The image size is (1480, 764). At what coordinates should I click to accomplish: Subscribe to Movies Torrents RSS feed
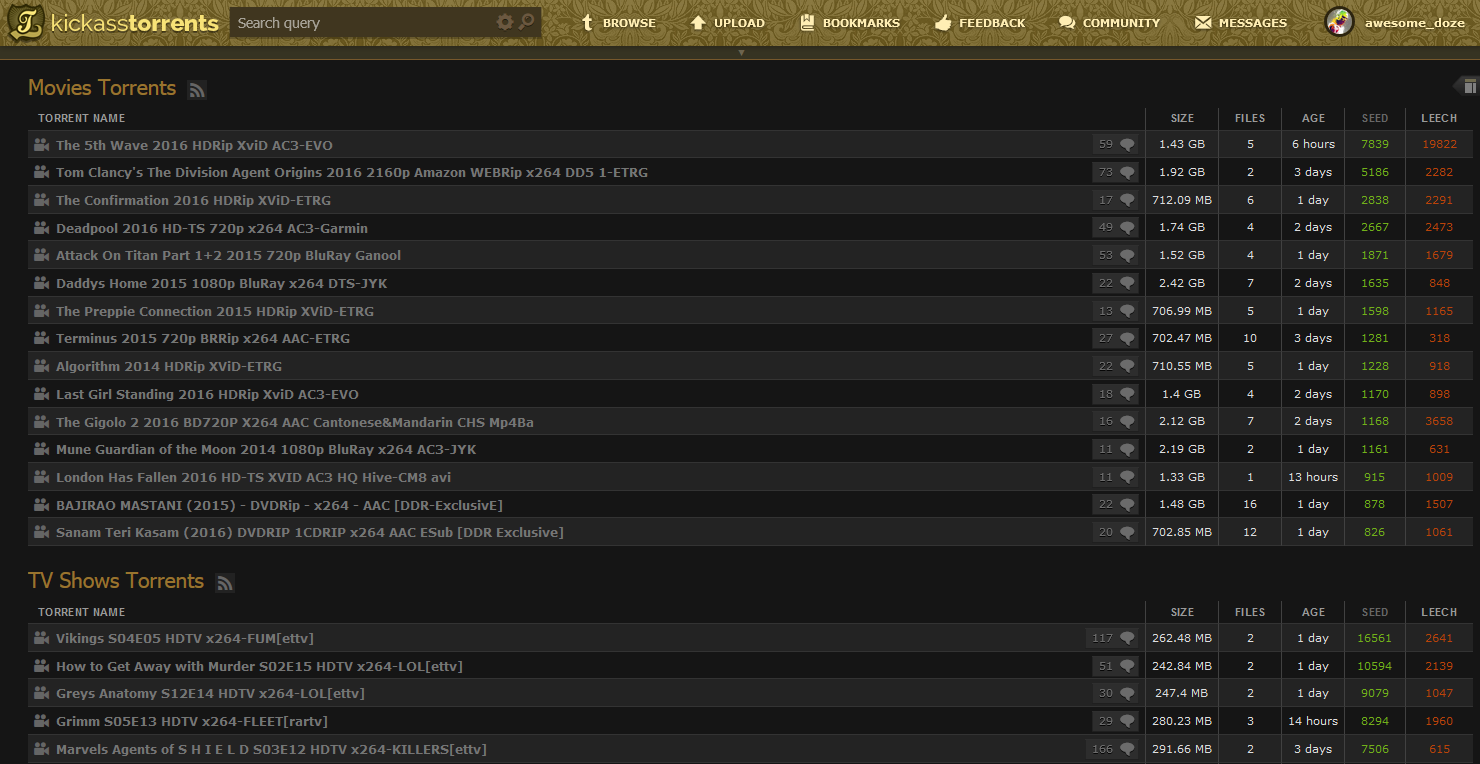point(197,90)
